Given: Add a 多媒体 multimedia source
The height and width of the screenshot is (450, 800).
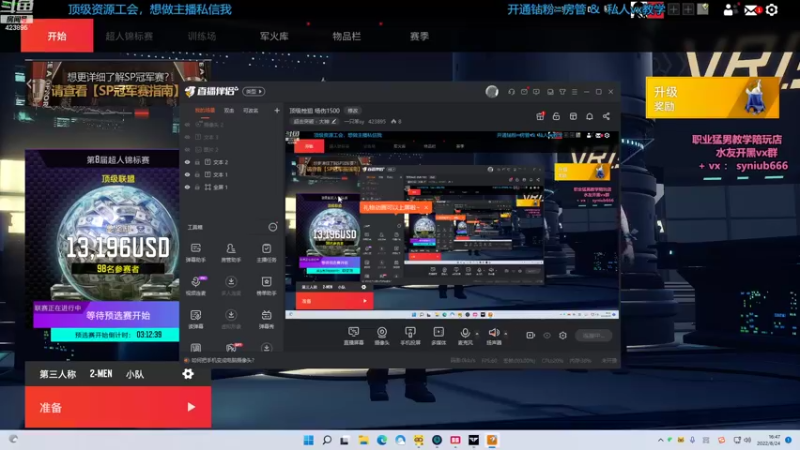Looking at the screenshot, I should (x=438, y=336).
